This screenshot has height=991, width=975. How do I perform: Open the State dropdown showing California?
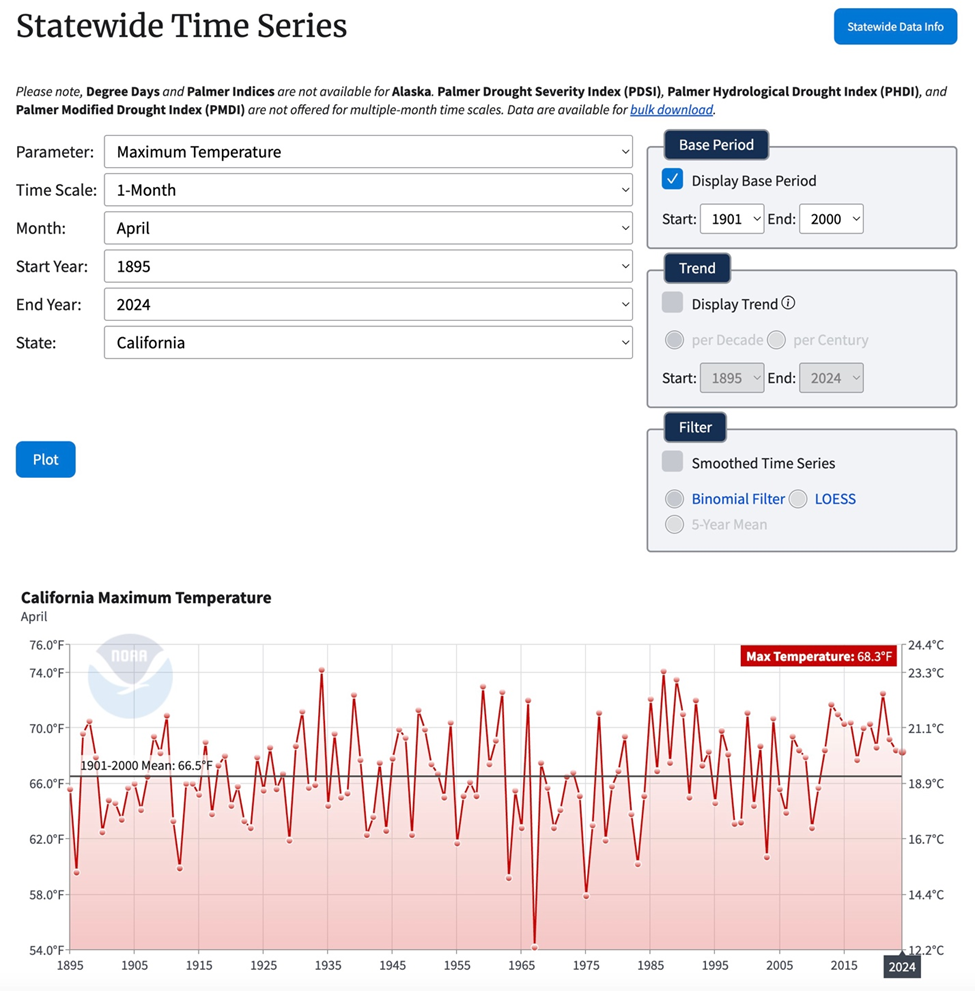(368, 342)
